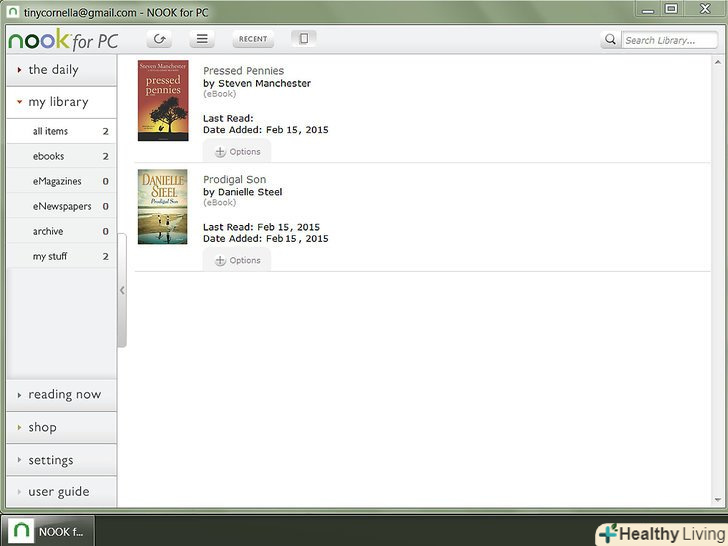Image resolution: width=728 pixels, height=546 pixels.
Task: Close the NOOK for PC window
Action: pos(705,9)
